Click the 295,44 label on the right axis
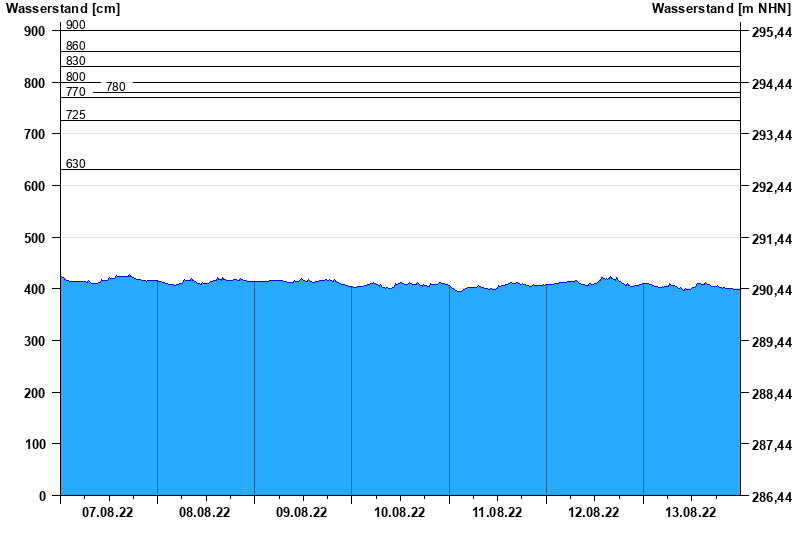This screenshot has height=550, width=800. (x=771, y=32)
